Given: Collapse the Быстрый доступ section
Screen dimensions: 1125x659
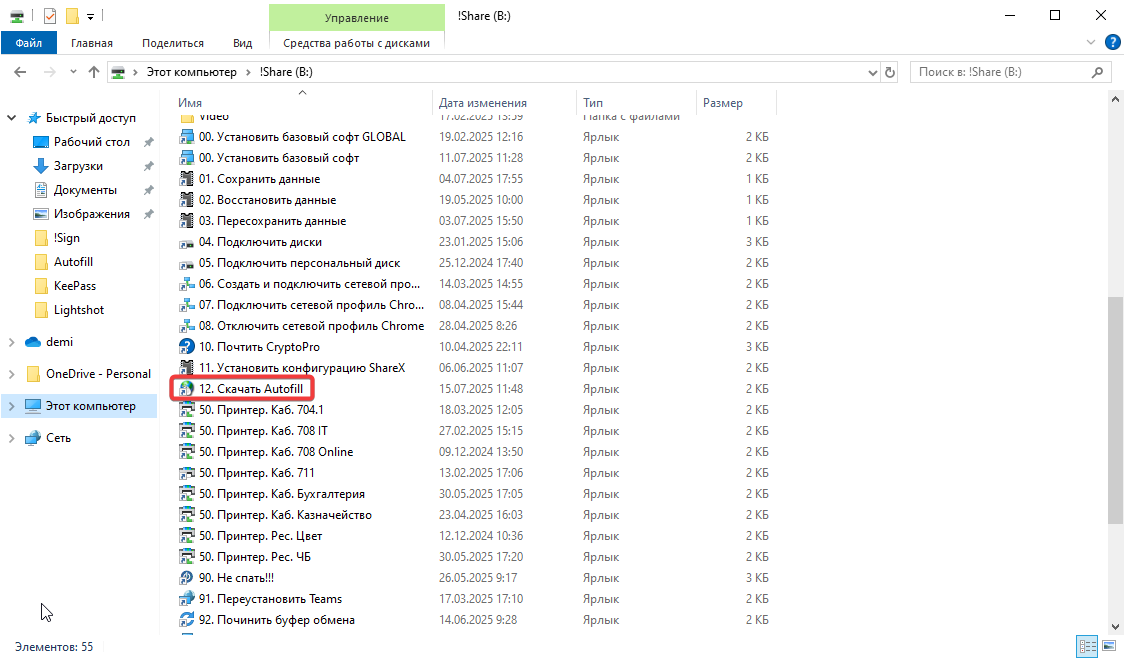Looking at the screenshot, I should point(12,118).
